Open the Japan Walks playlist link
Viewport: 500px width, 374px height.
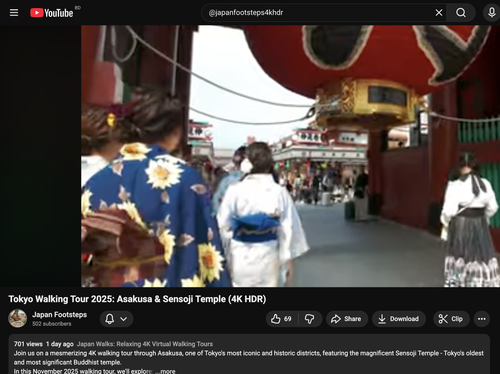145,344
